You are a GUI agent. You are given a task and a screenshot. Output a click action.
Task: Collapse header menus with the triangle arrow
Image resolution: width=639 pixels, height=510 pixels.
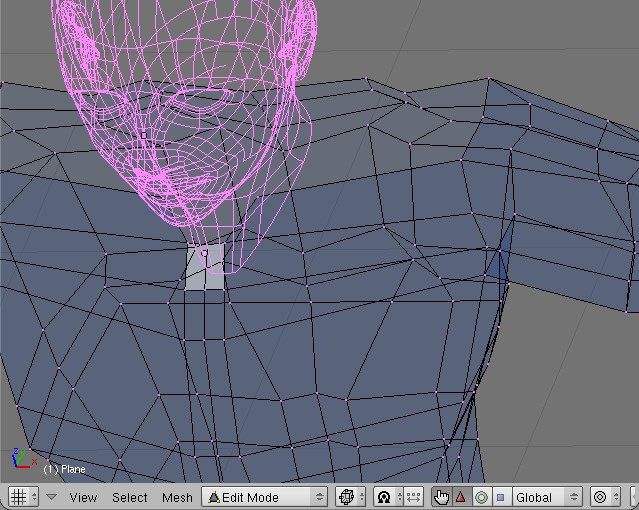coord(51,497)
